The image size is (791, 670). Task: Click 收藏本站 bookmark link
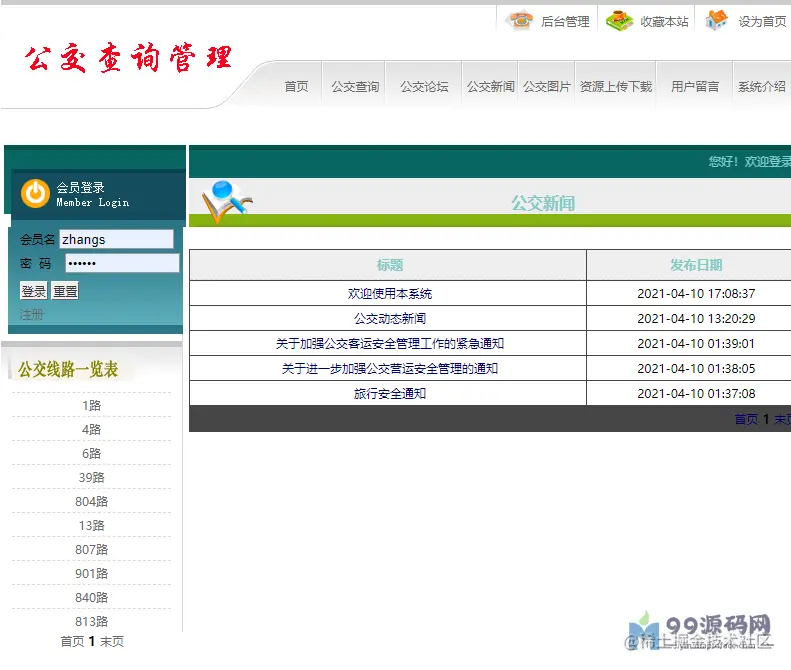664,22
